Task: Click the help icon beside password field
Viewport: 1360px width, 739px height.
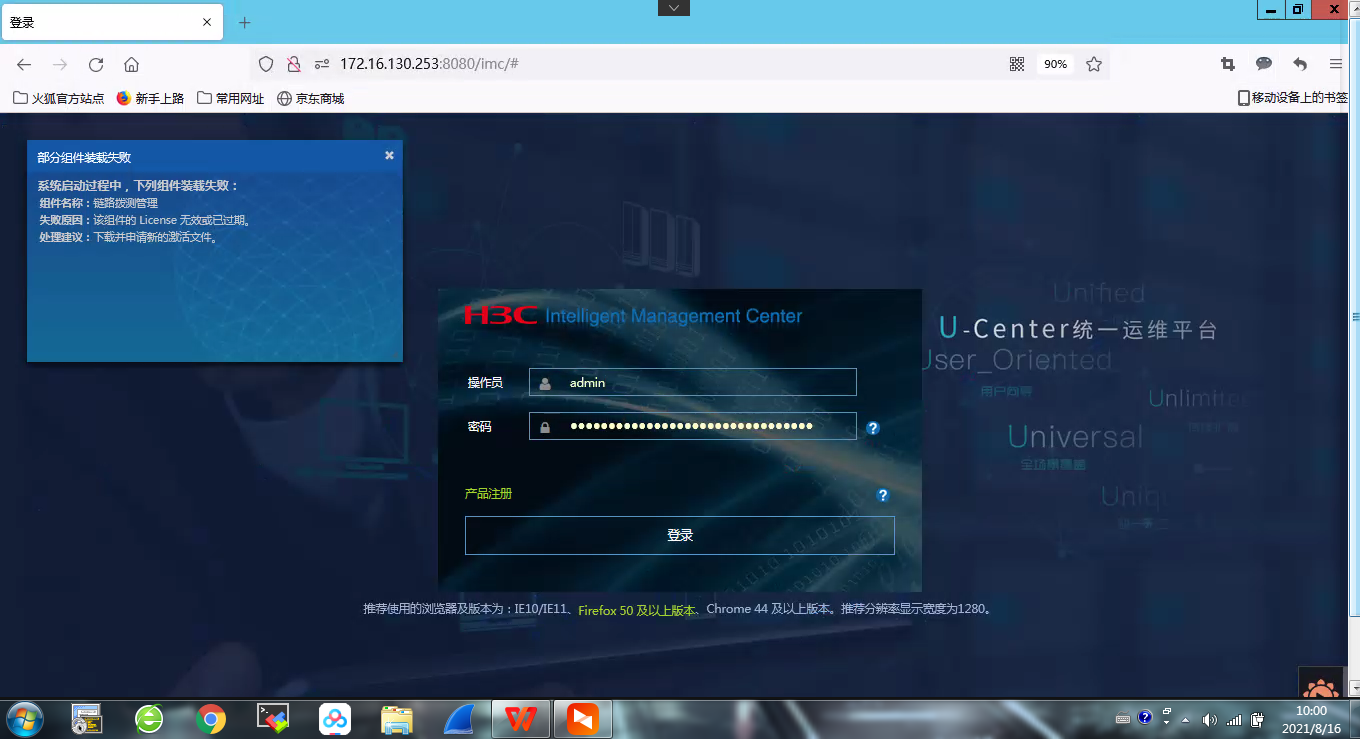Action: point(873,428)
